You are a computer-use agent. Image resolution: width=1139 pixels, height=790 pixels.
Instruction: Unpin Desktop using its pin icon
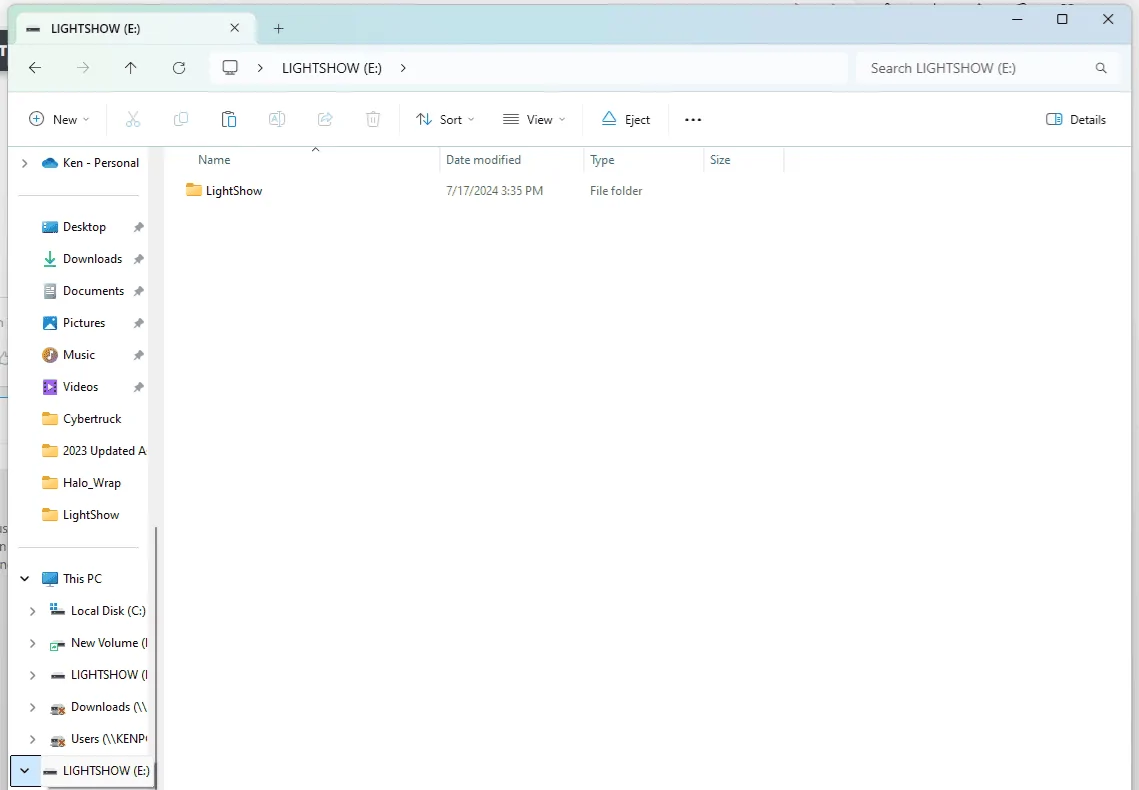139,227
